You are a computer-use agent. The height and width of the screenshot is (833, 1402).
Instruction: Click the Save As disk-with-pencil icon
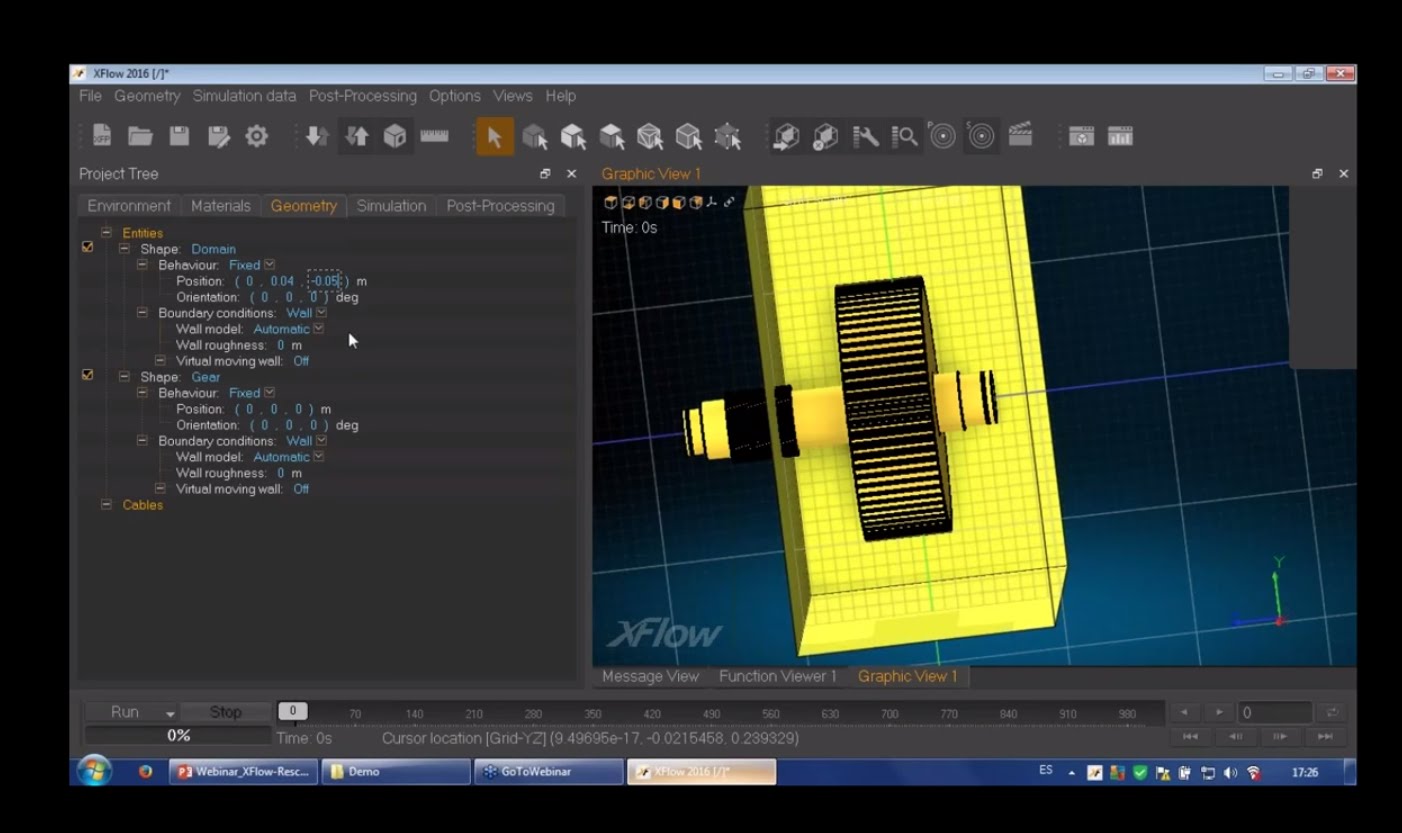coord(217,137)
